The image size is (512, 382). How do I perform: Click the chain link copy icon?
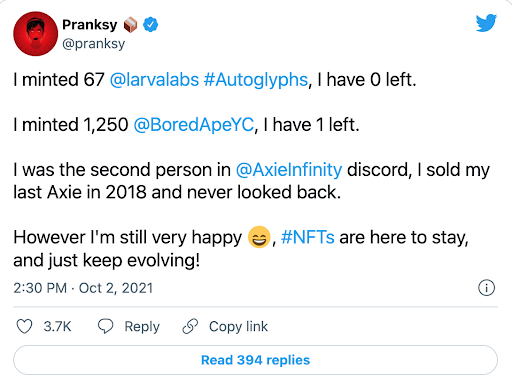click(190, 326)
